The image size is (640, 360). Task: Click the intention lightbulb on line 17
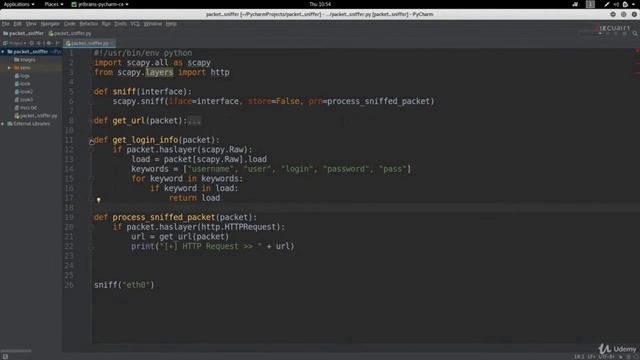[x=98, y=200]
